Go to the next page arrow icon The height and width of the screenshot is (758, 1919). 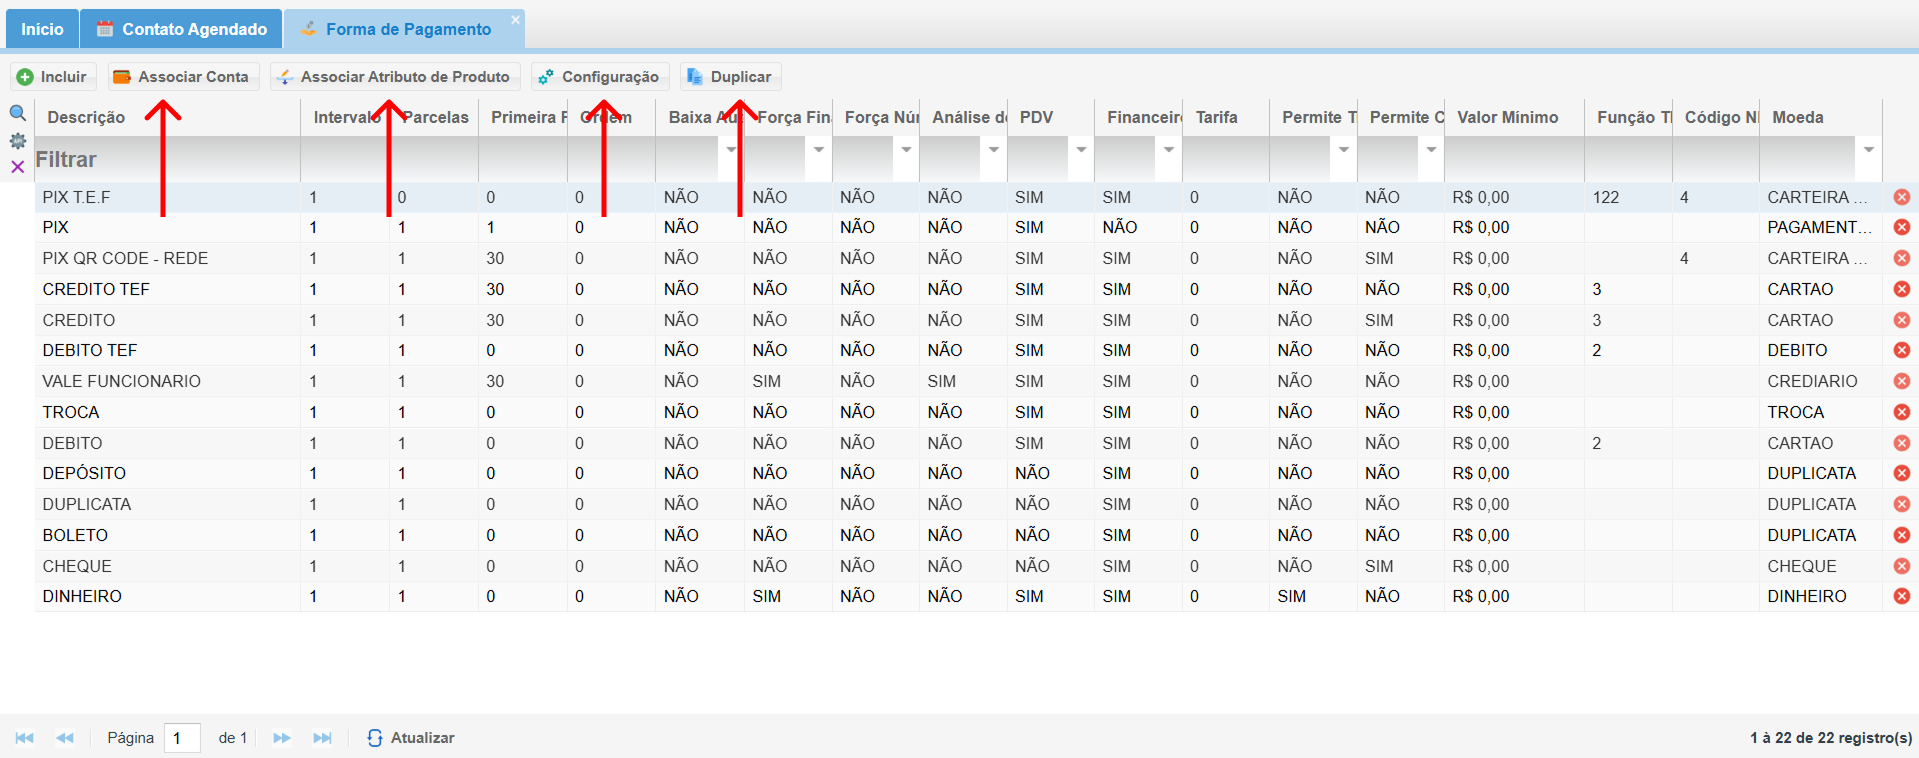[x=282, y=738]
